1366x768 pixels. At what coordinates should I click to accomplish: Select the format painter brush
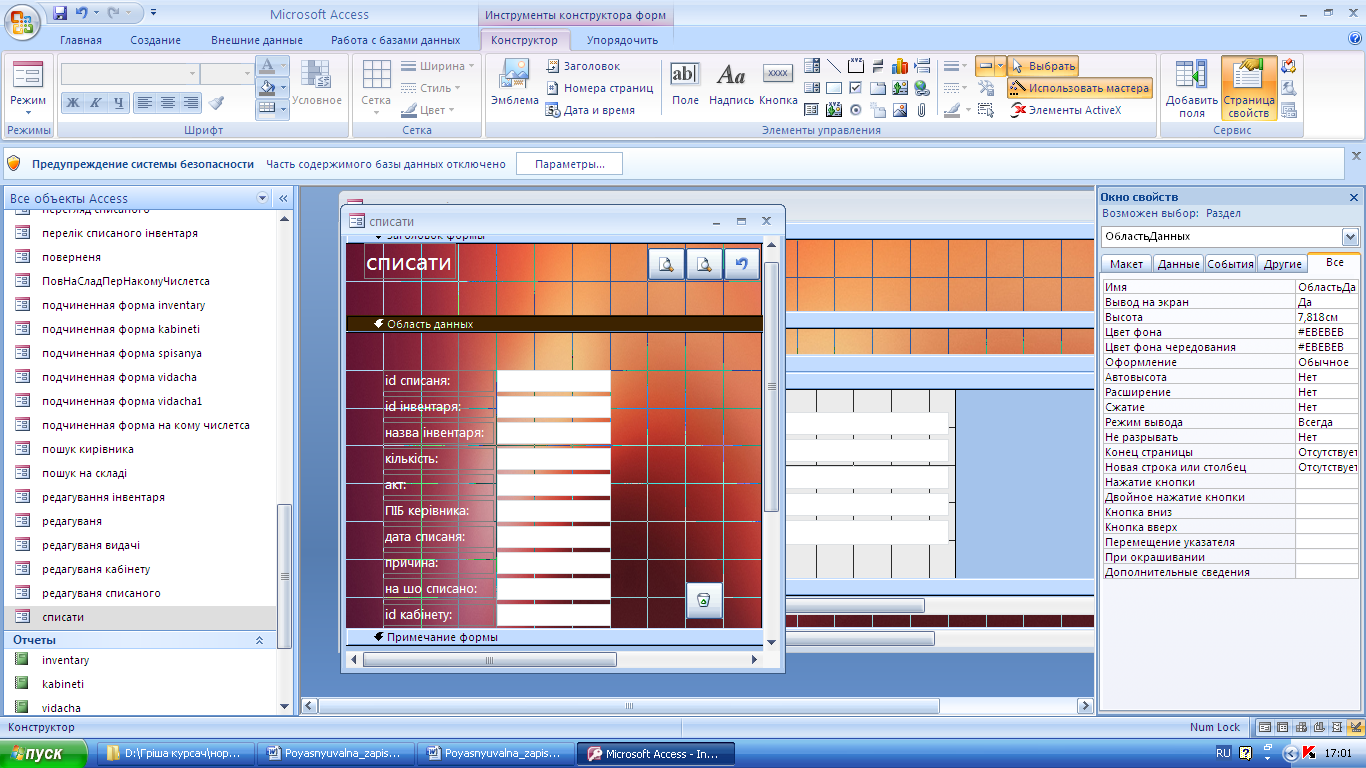pyautogui.click(x=217, y=102)
